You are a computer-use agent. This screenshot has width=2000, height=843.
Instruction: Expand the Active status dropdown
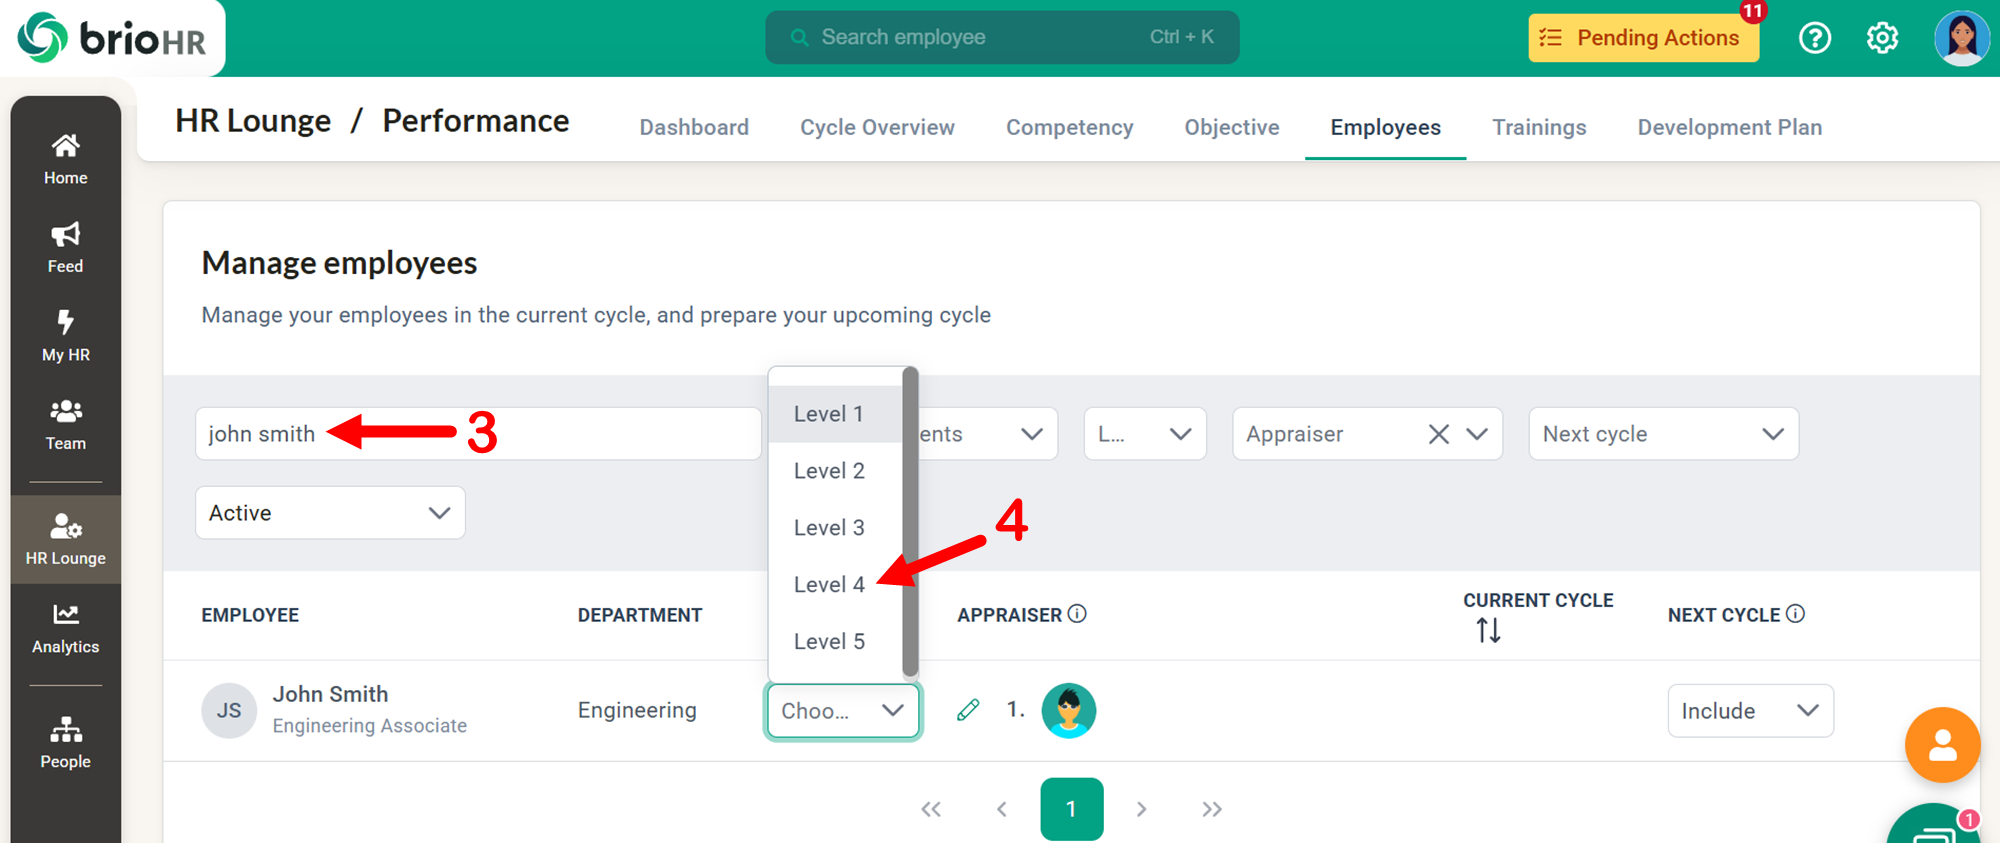330,513
